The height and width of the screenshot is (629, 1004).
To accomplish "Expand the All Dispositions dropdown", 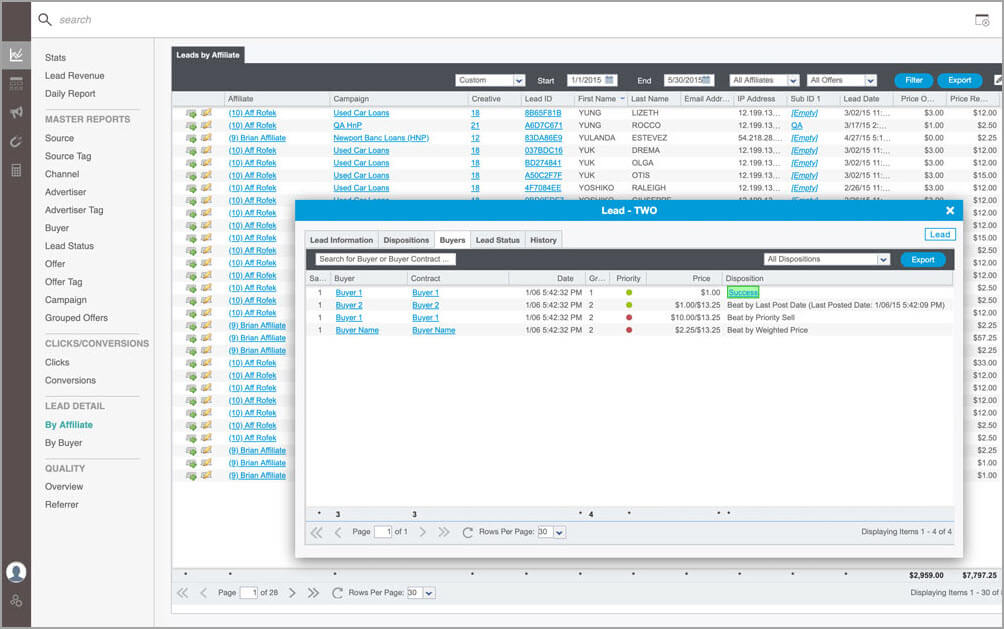I will click(882, 260).
